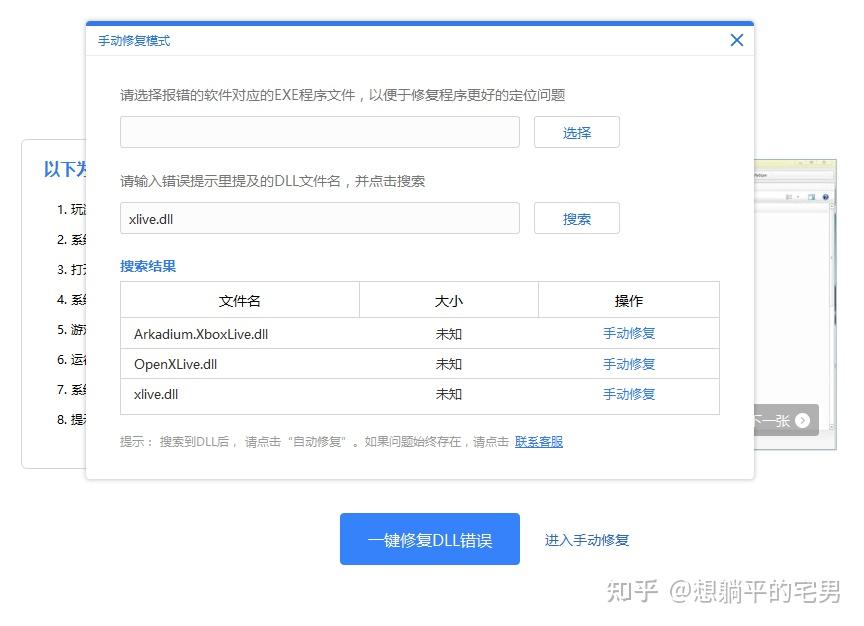Click the 搜索 button to search the DLL

click(x=576, y=218)
